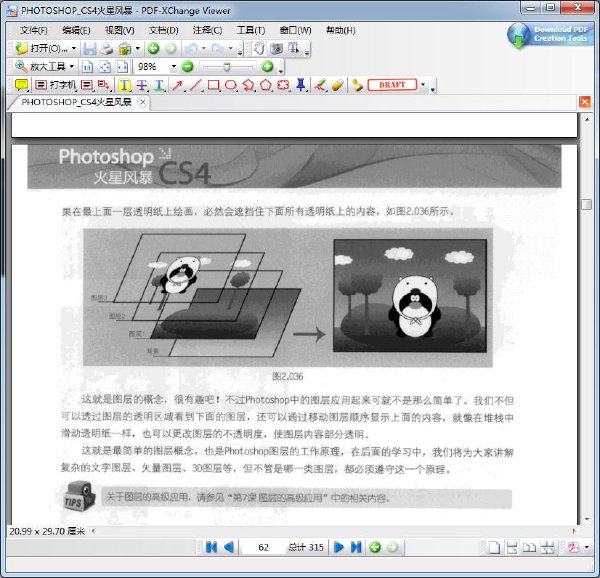Click the zoom slider handle

point(227,67)
